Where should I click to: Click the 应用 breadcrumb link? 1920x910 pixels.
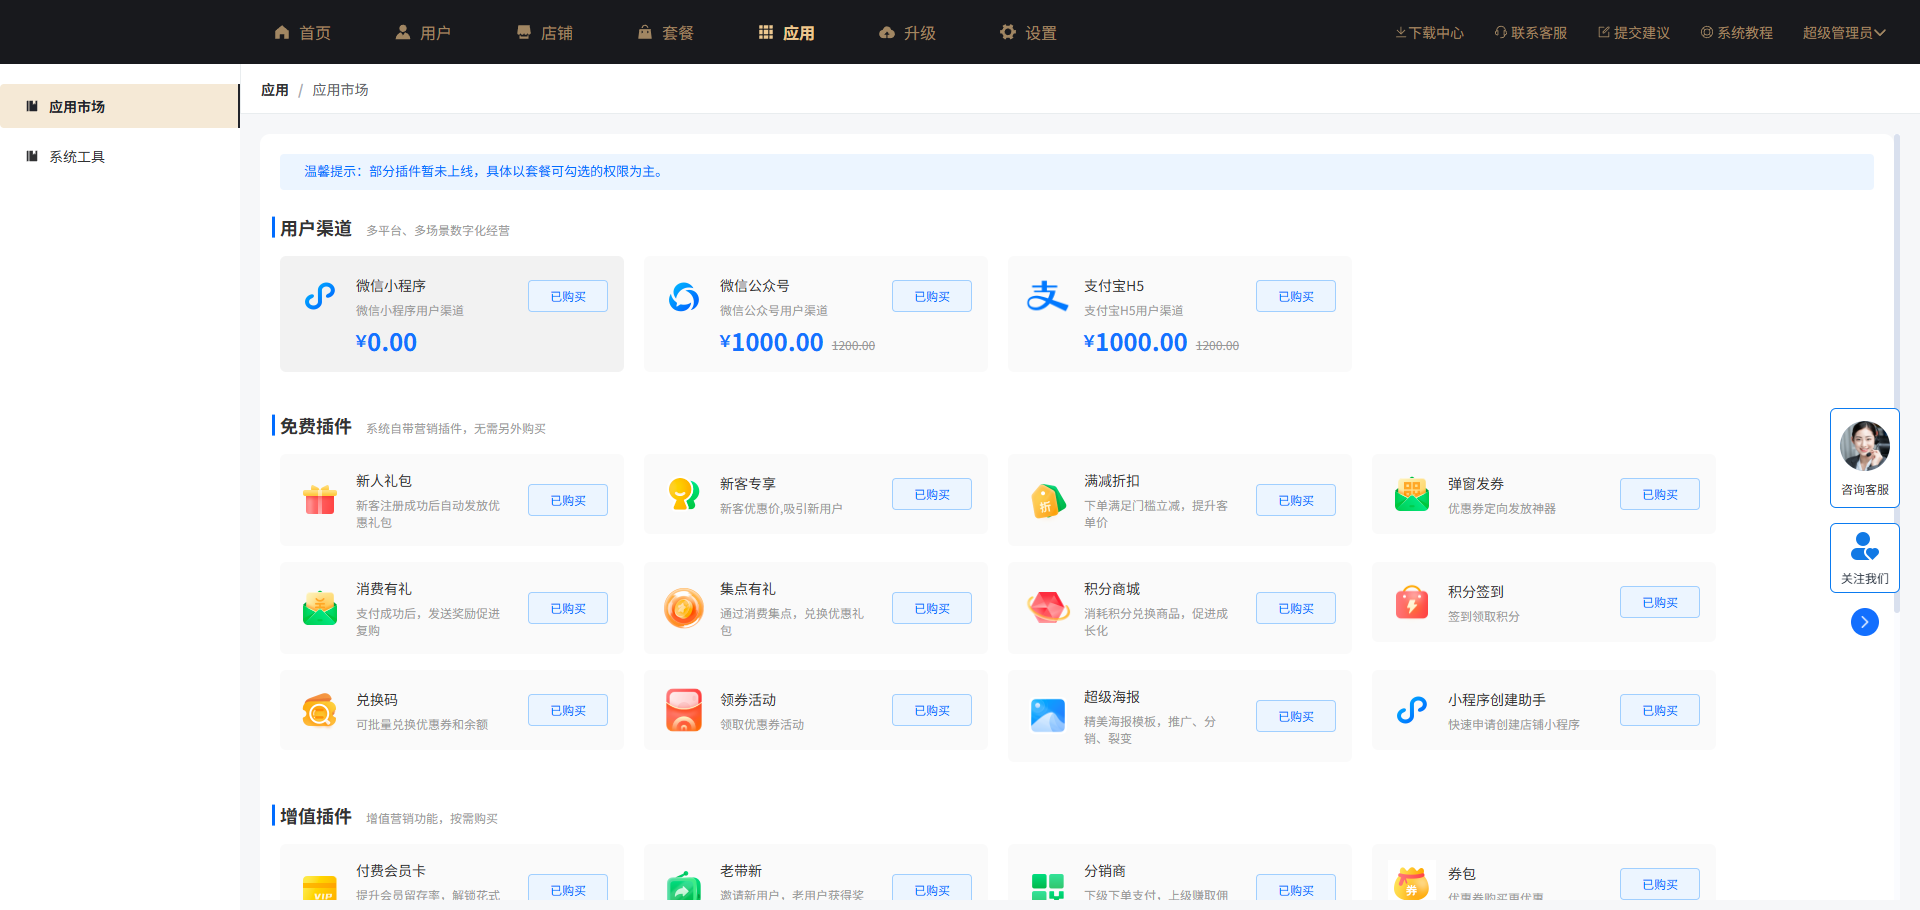tap(274, 90)
